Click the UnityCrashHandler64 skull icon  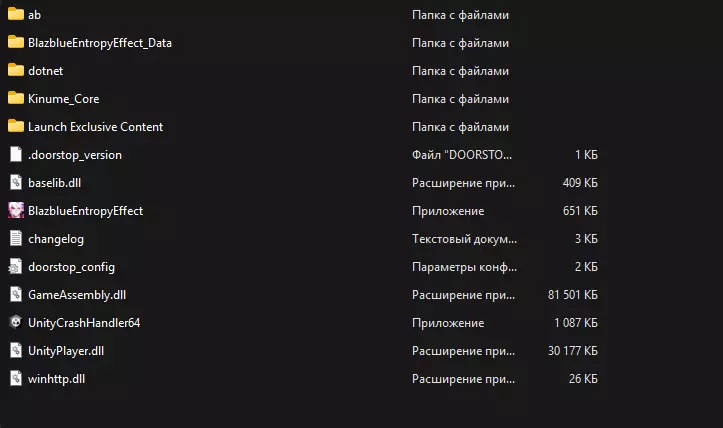15,323
